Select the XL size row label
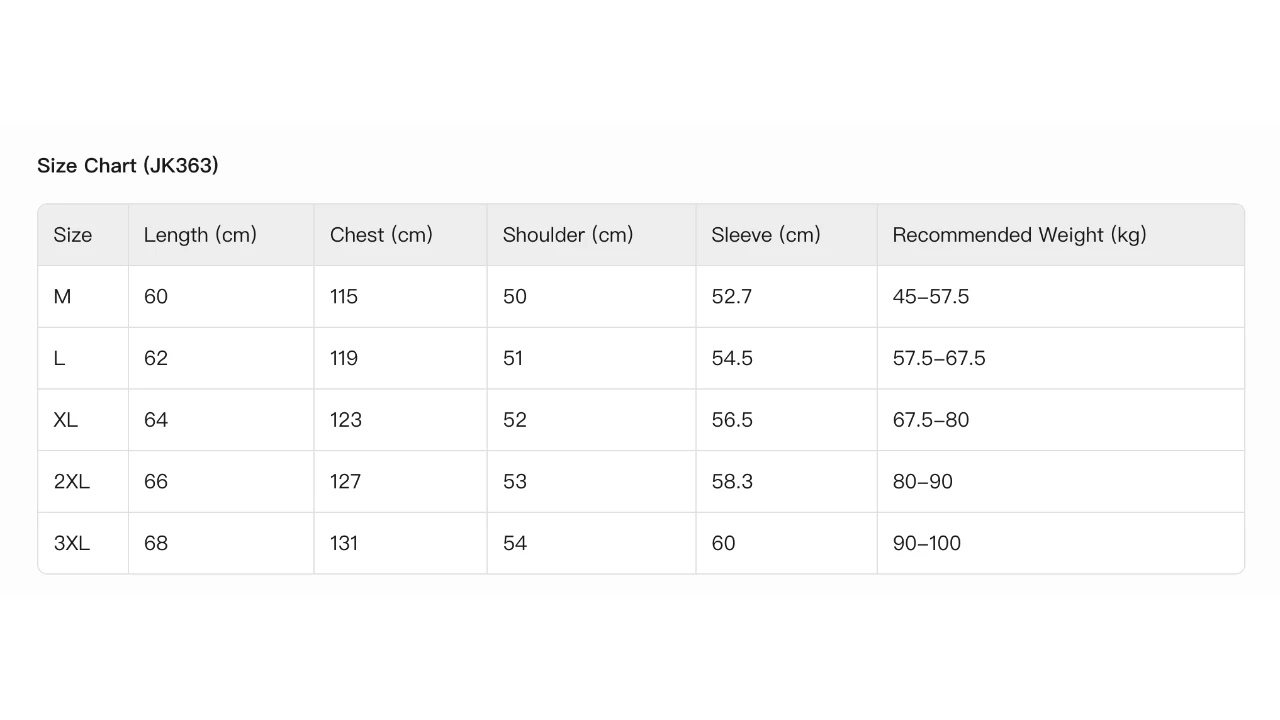The width and height of the screenshot is (1280, 720). [65, 420]
